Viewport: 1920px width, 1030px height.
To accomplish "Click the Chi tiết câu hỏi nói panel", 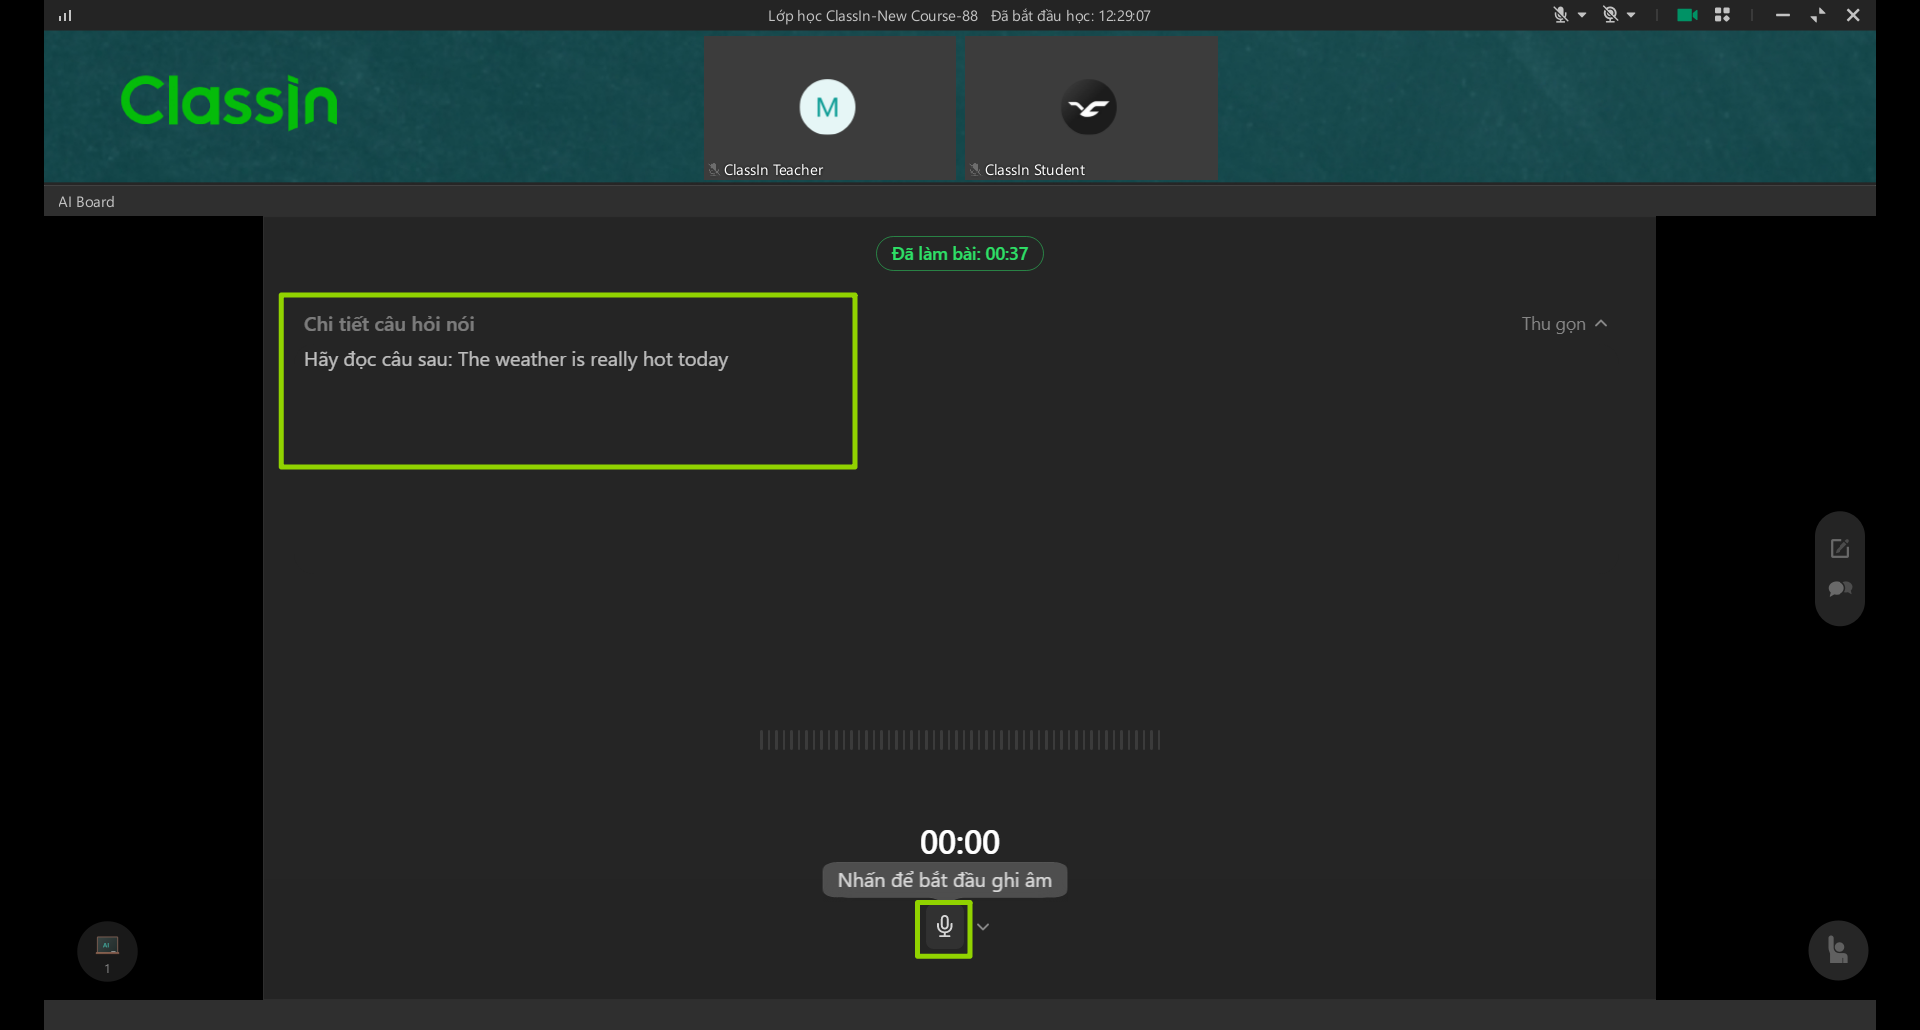I will coord(568,381).
